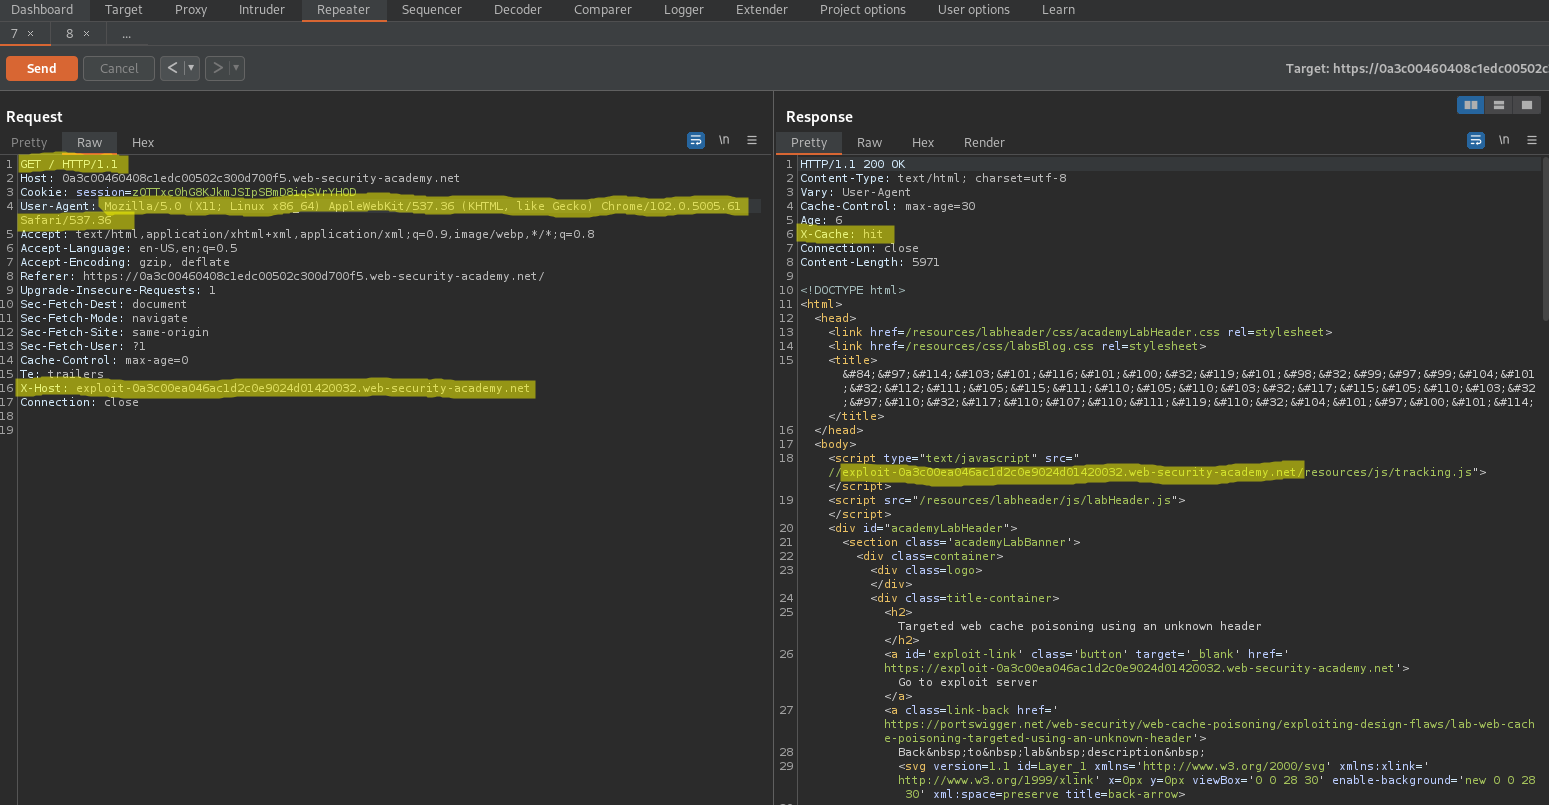Click 'Upgrade-Insecure-Requests: 1' request line
The image size is (1549, 805).
118,290
